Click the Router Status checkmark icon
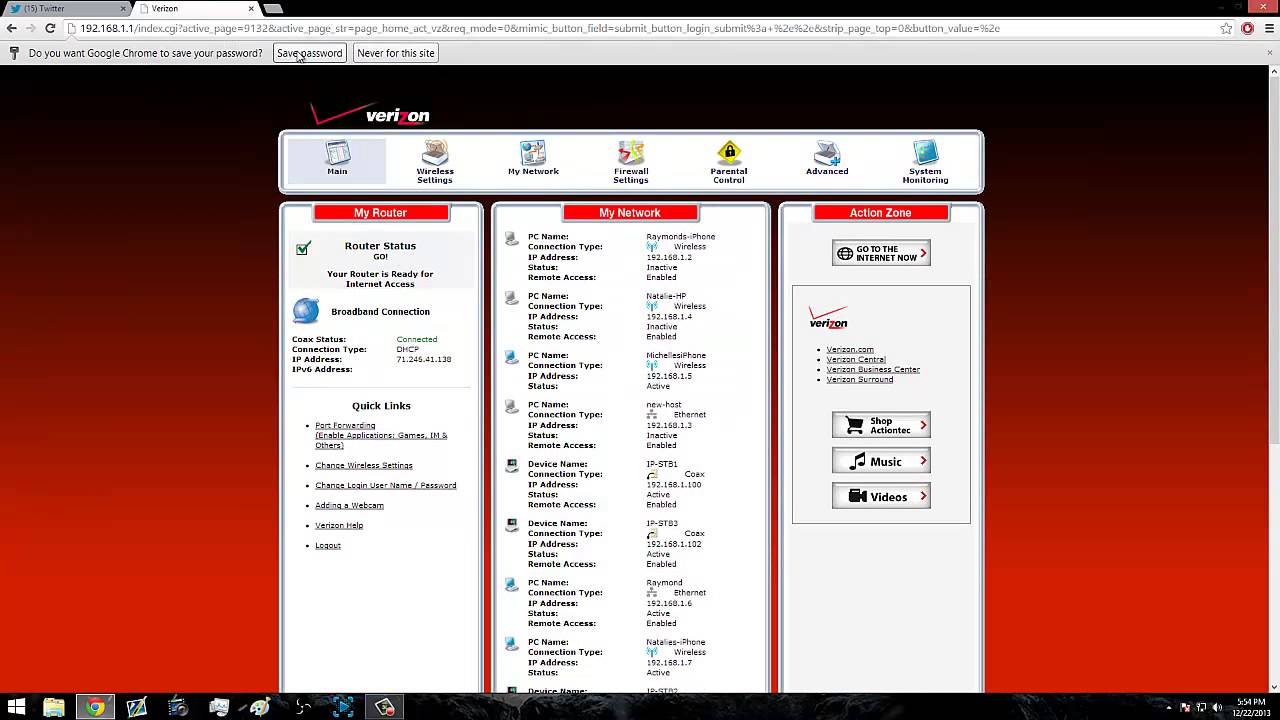This screenshot has width=1280, height=720. [x=303, y=248]
